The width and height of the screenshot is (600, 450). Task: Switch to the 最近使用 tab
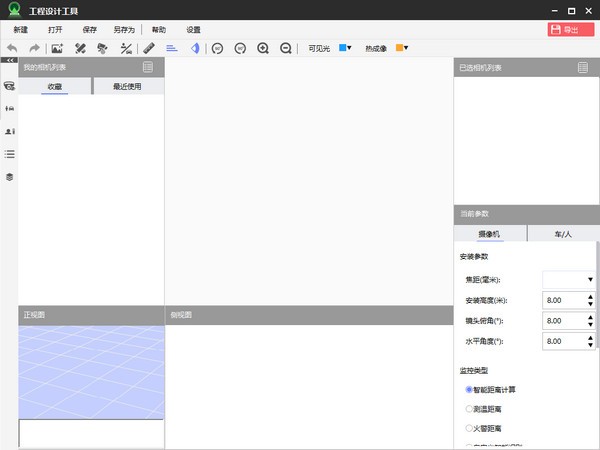tap(127, 87)
